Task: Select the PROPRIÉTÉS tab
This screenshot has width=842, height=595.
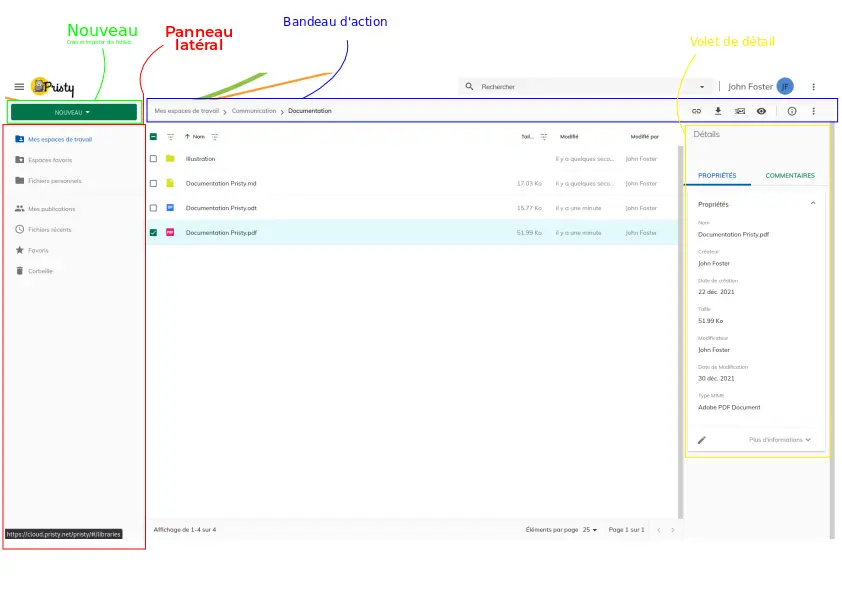Action: click(717, 175)
